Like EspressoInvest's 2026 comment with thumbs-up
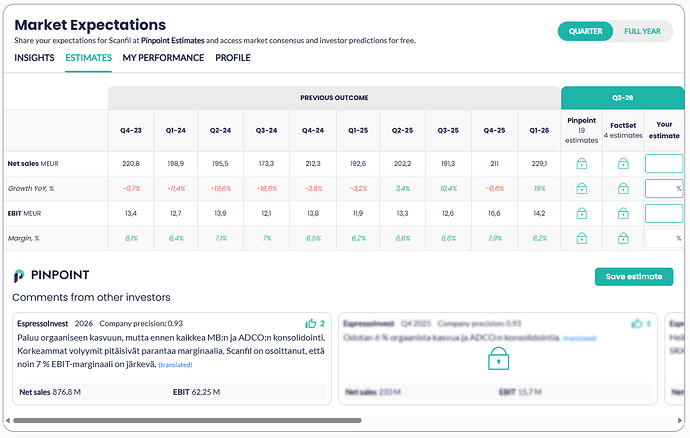The image size is (690, 438). pyautogui.click(x=311, y=324)
